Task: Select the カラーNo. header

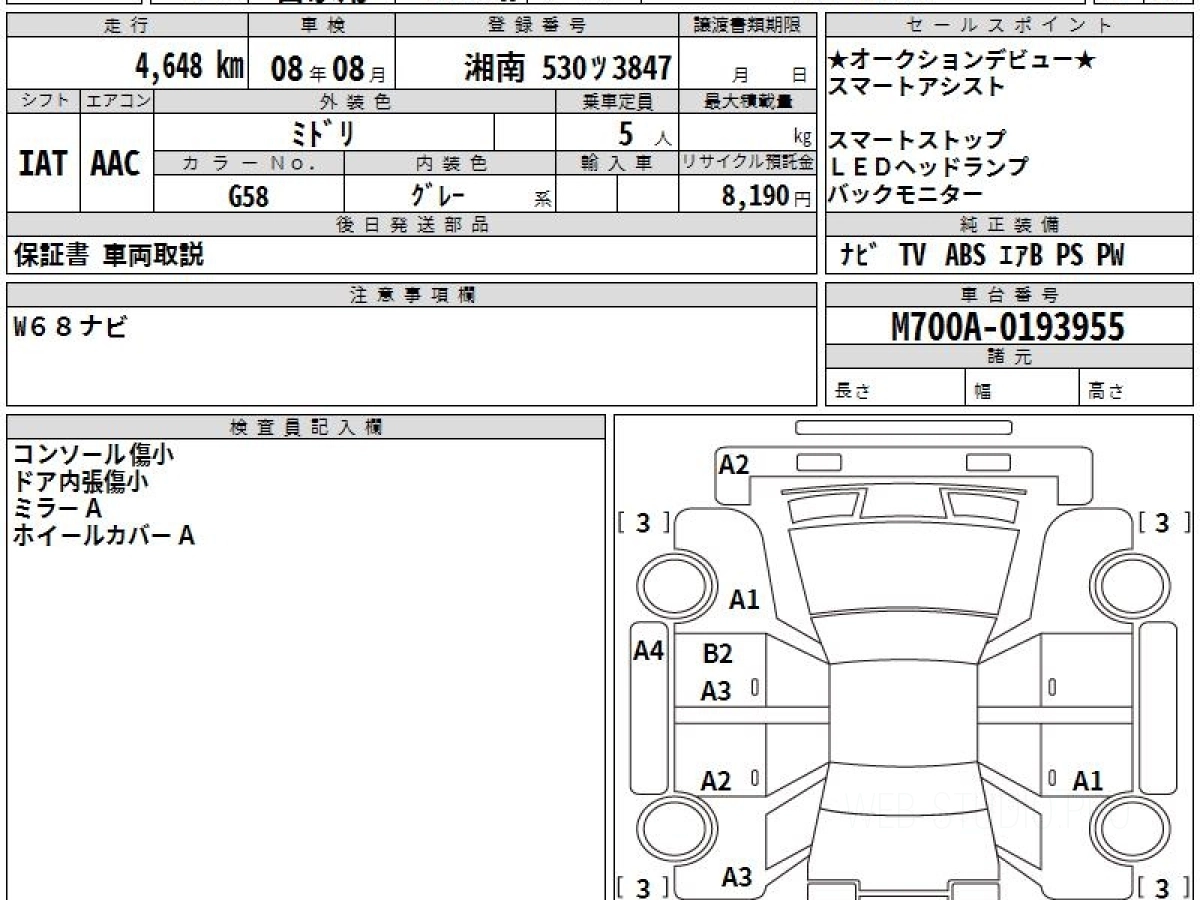Action: point(249,163)
